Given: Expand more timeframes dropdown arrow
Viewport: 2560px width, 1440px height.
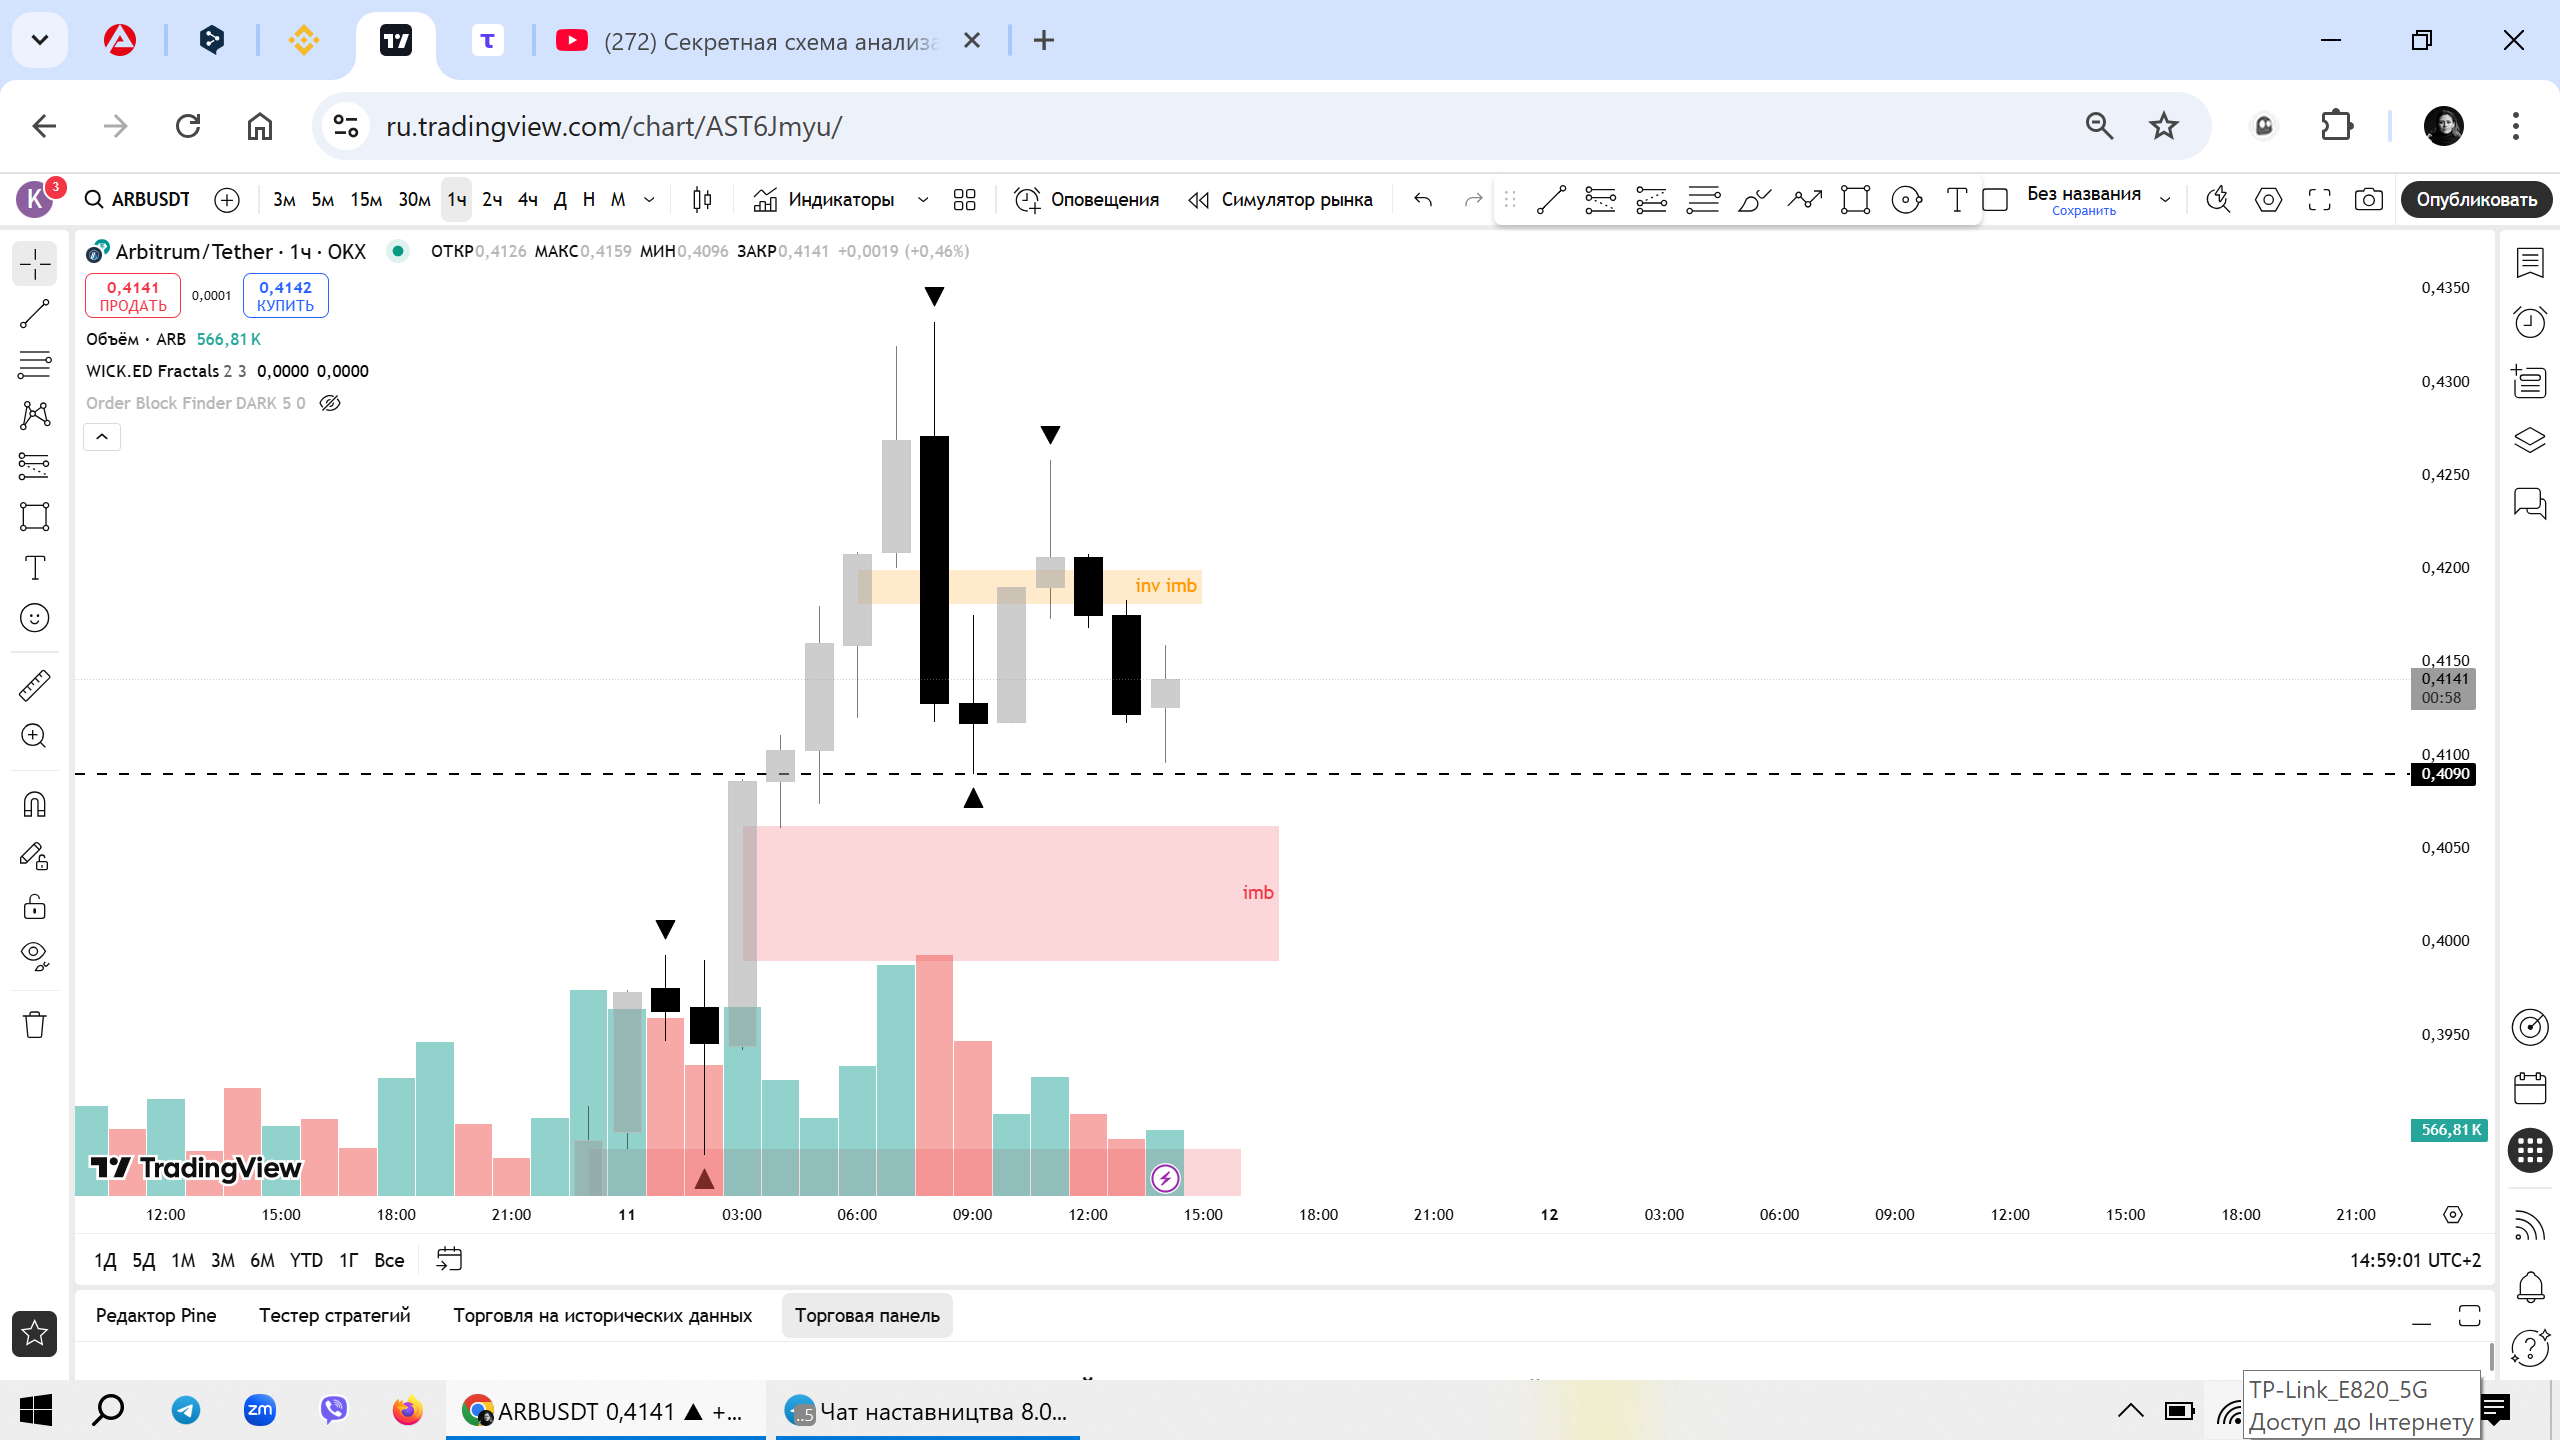Looking at the screenshot, I should pos(649,200).
